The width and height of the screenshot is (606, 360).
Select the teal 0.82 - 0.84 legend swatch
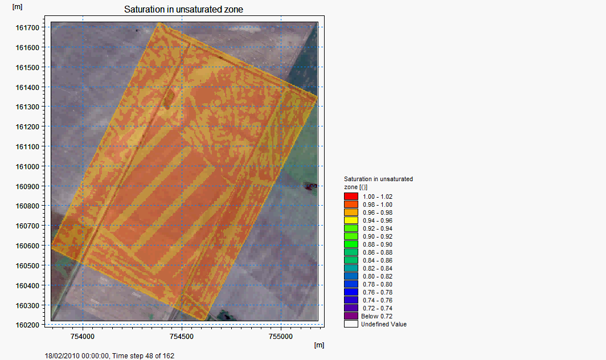tap(351, 268)
